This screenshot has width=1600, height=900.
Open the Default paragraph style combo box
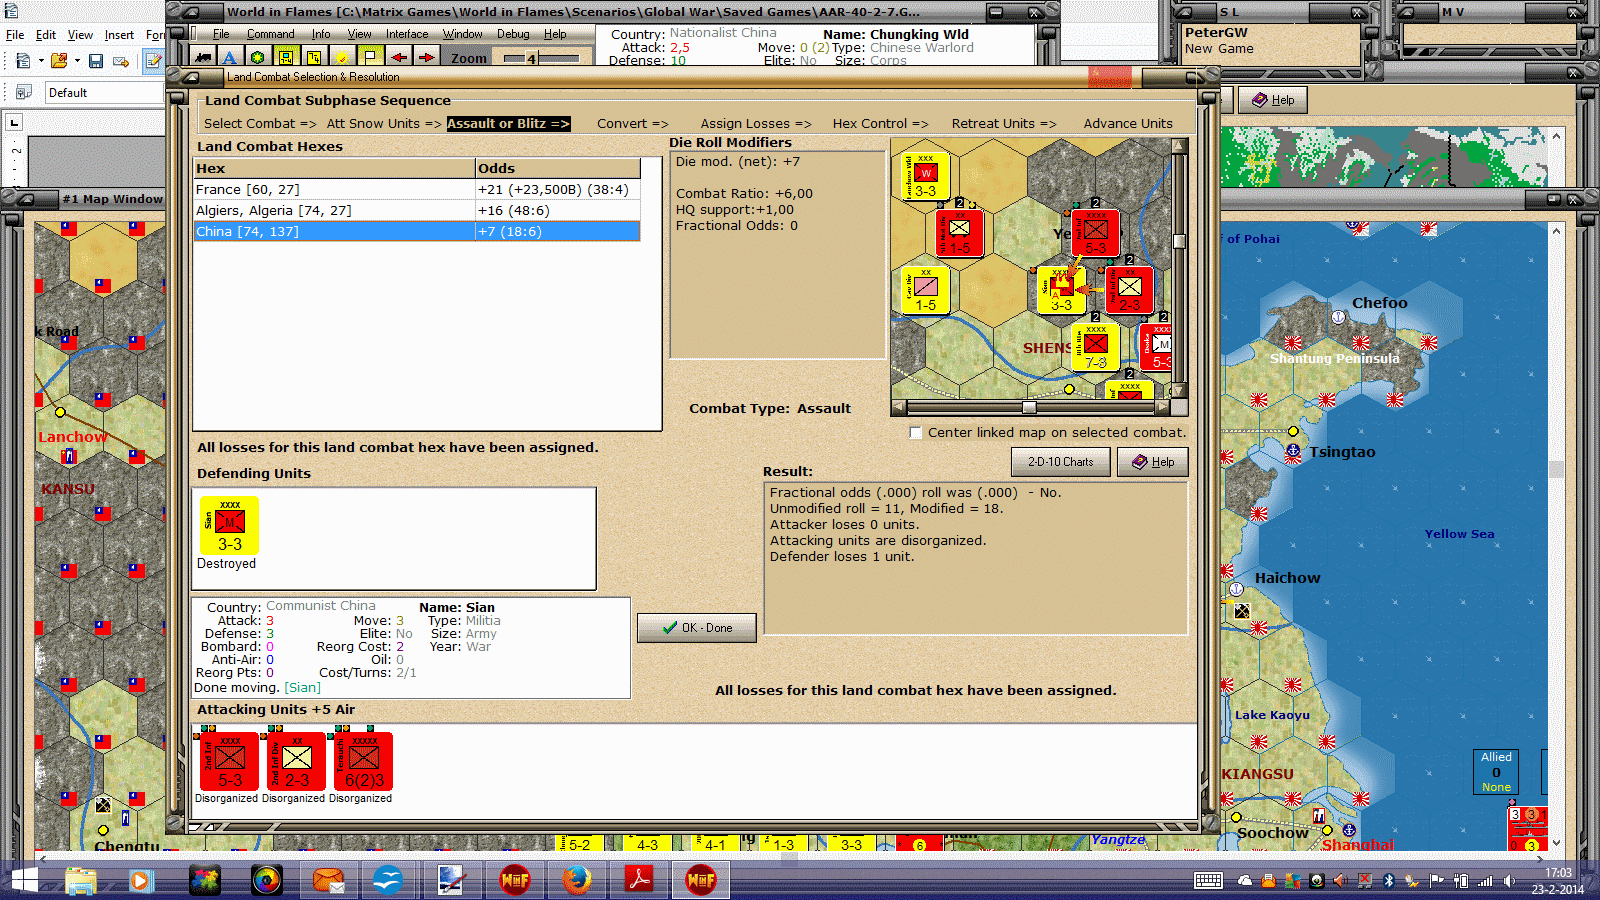point(104,93)
